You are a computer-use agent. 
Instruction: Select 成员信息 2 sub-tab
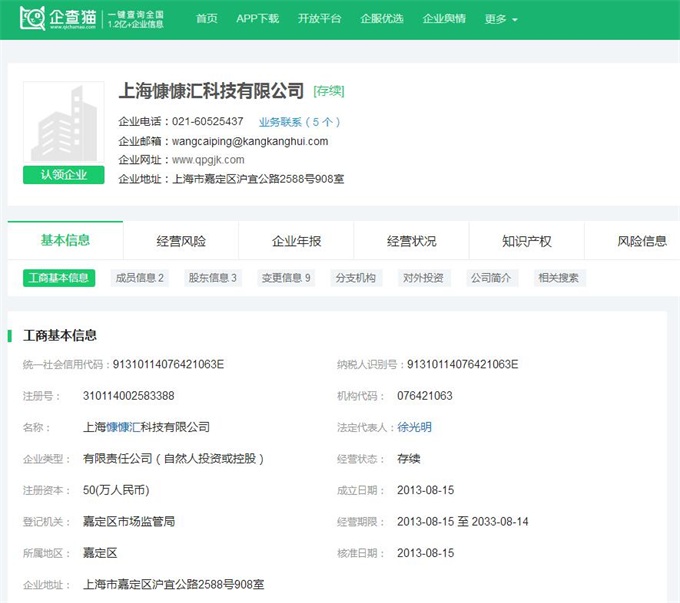140,278
